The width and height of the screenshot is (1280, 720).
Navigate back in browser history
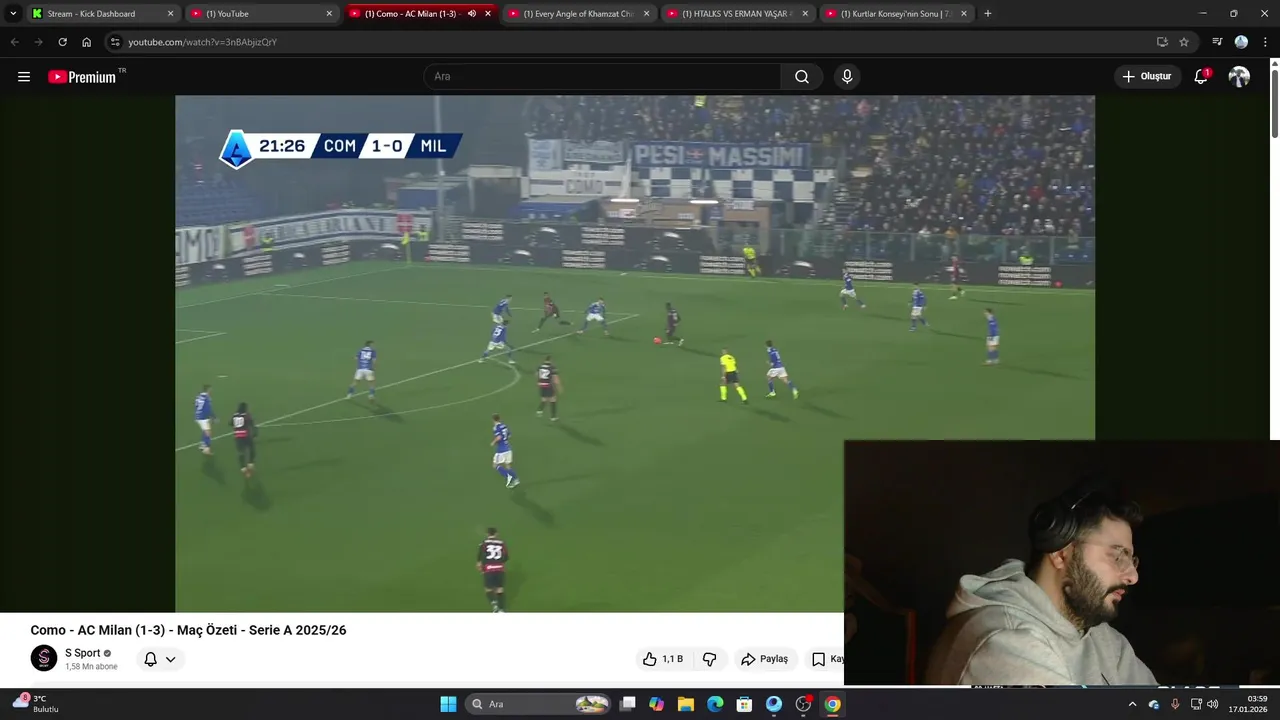[14, 42]
